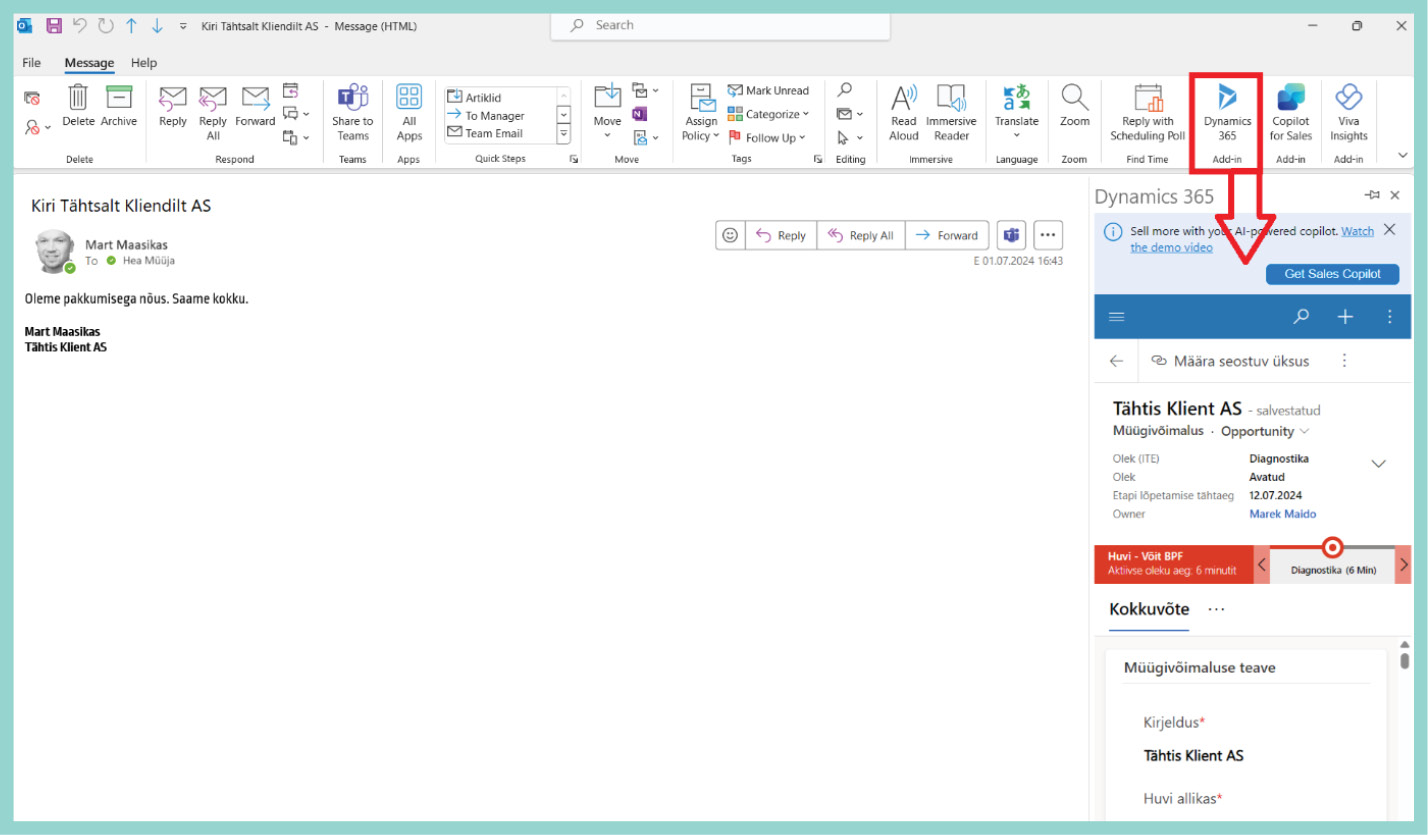Screen dimensions: 1428x835
Task: Expand the record header details chevron
Action: pyautogui.click(x=1378, y=463)
